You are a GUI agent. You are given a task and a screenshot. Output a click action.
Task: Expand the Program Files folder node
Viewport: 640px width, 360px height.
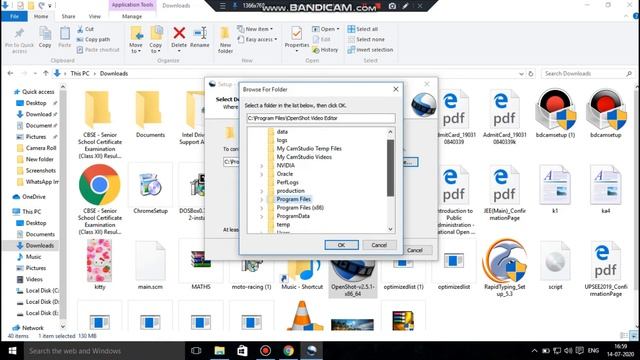[262, 200]
